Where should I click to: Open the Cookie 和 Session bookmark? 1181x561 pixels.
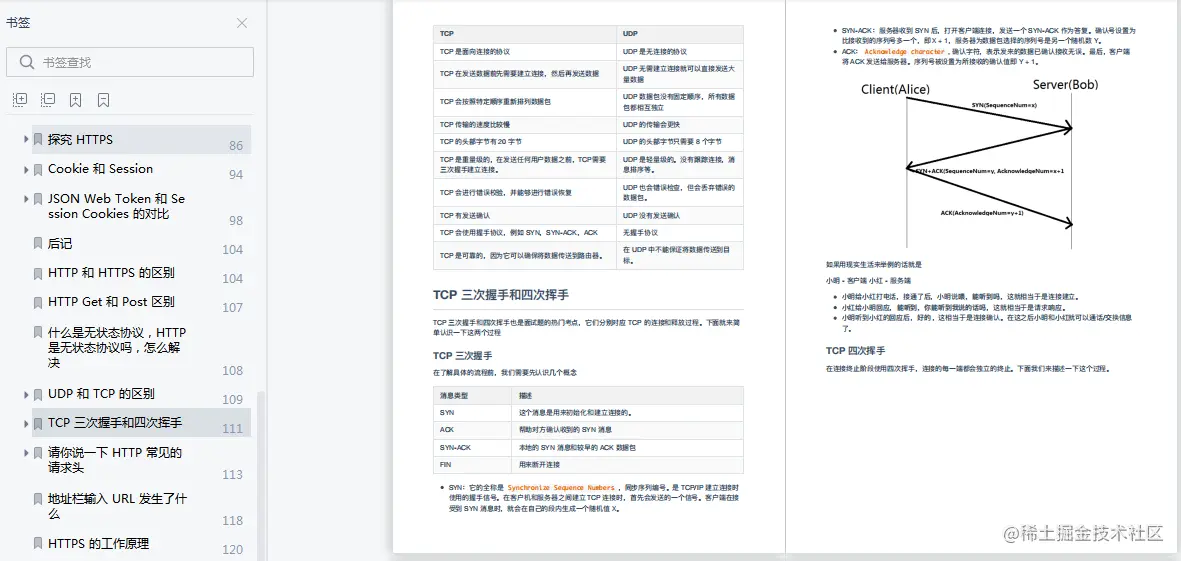click(100, 169)
